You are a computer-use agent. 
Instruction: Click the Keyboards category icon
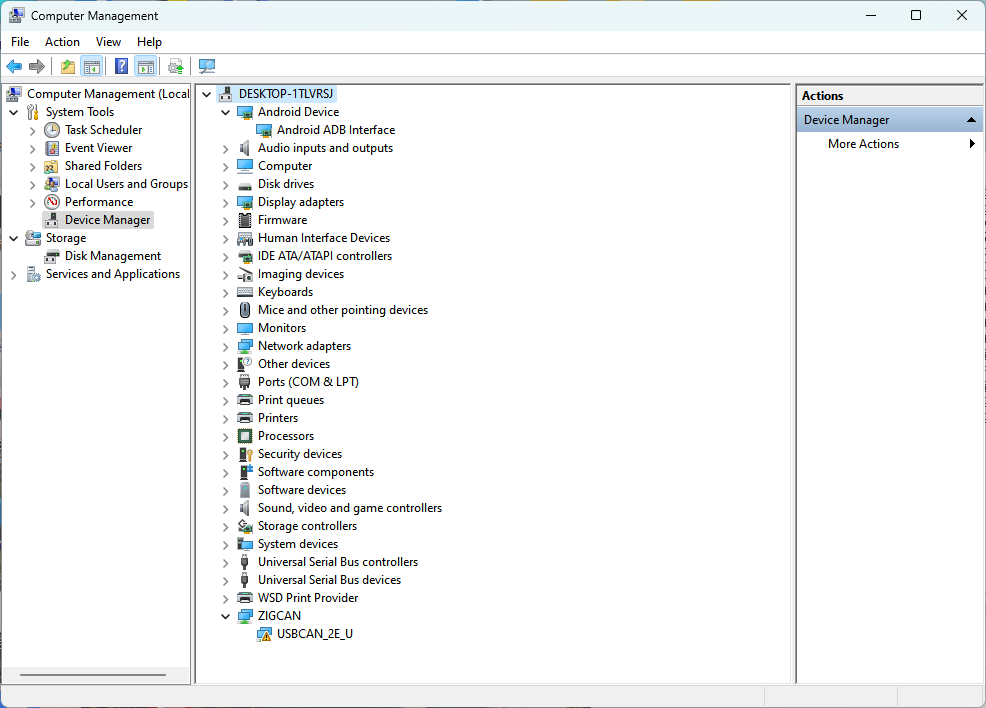tap(245, 292)
